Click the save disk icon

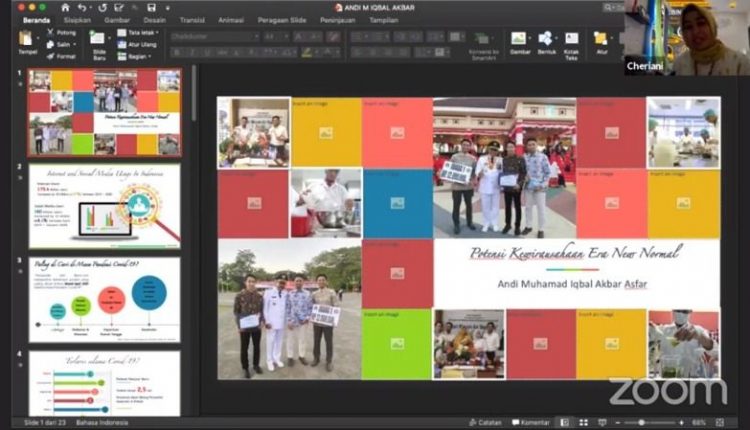tap(152, 7)
